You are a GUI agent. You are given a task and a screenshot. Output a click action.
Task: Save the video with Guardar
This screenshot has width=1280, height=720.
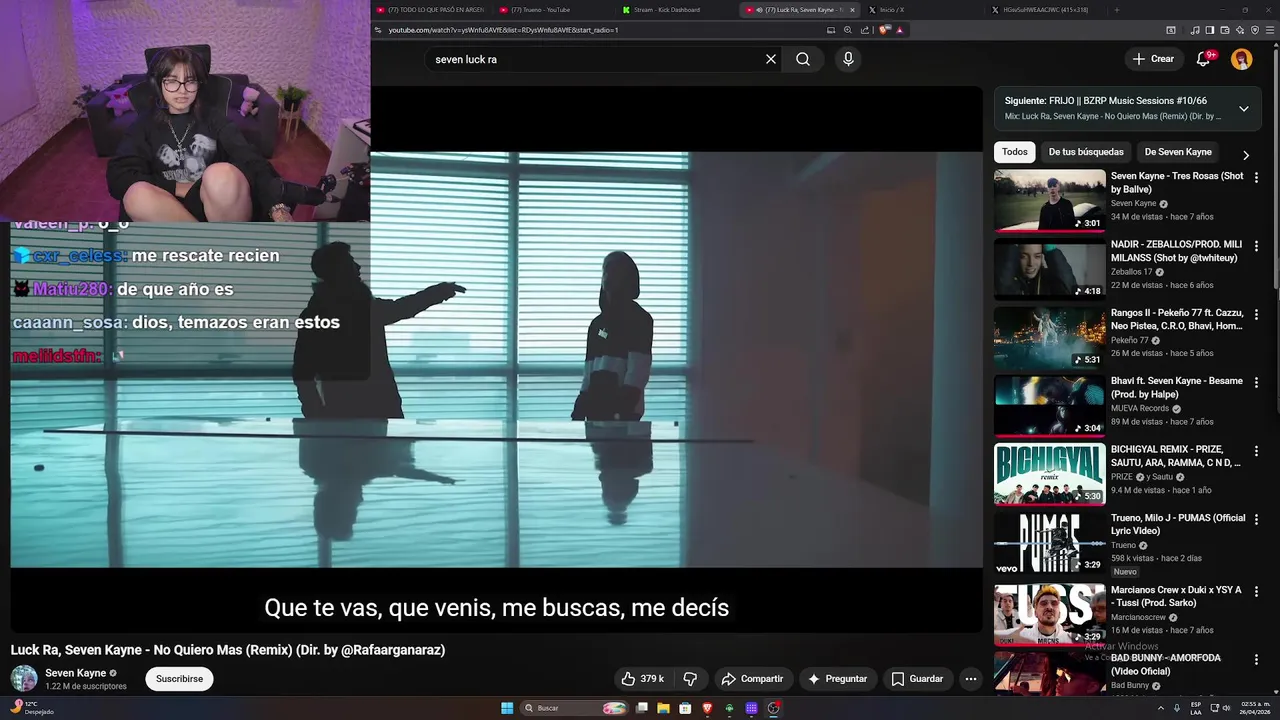(917, 679)
